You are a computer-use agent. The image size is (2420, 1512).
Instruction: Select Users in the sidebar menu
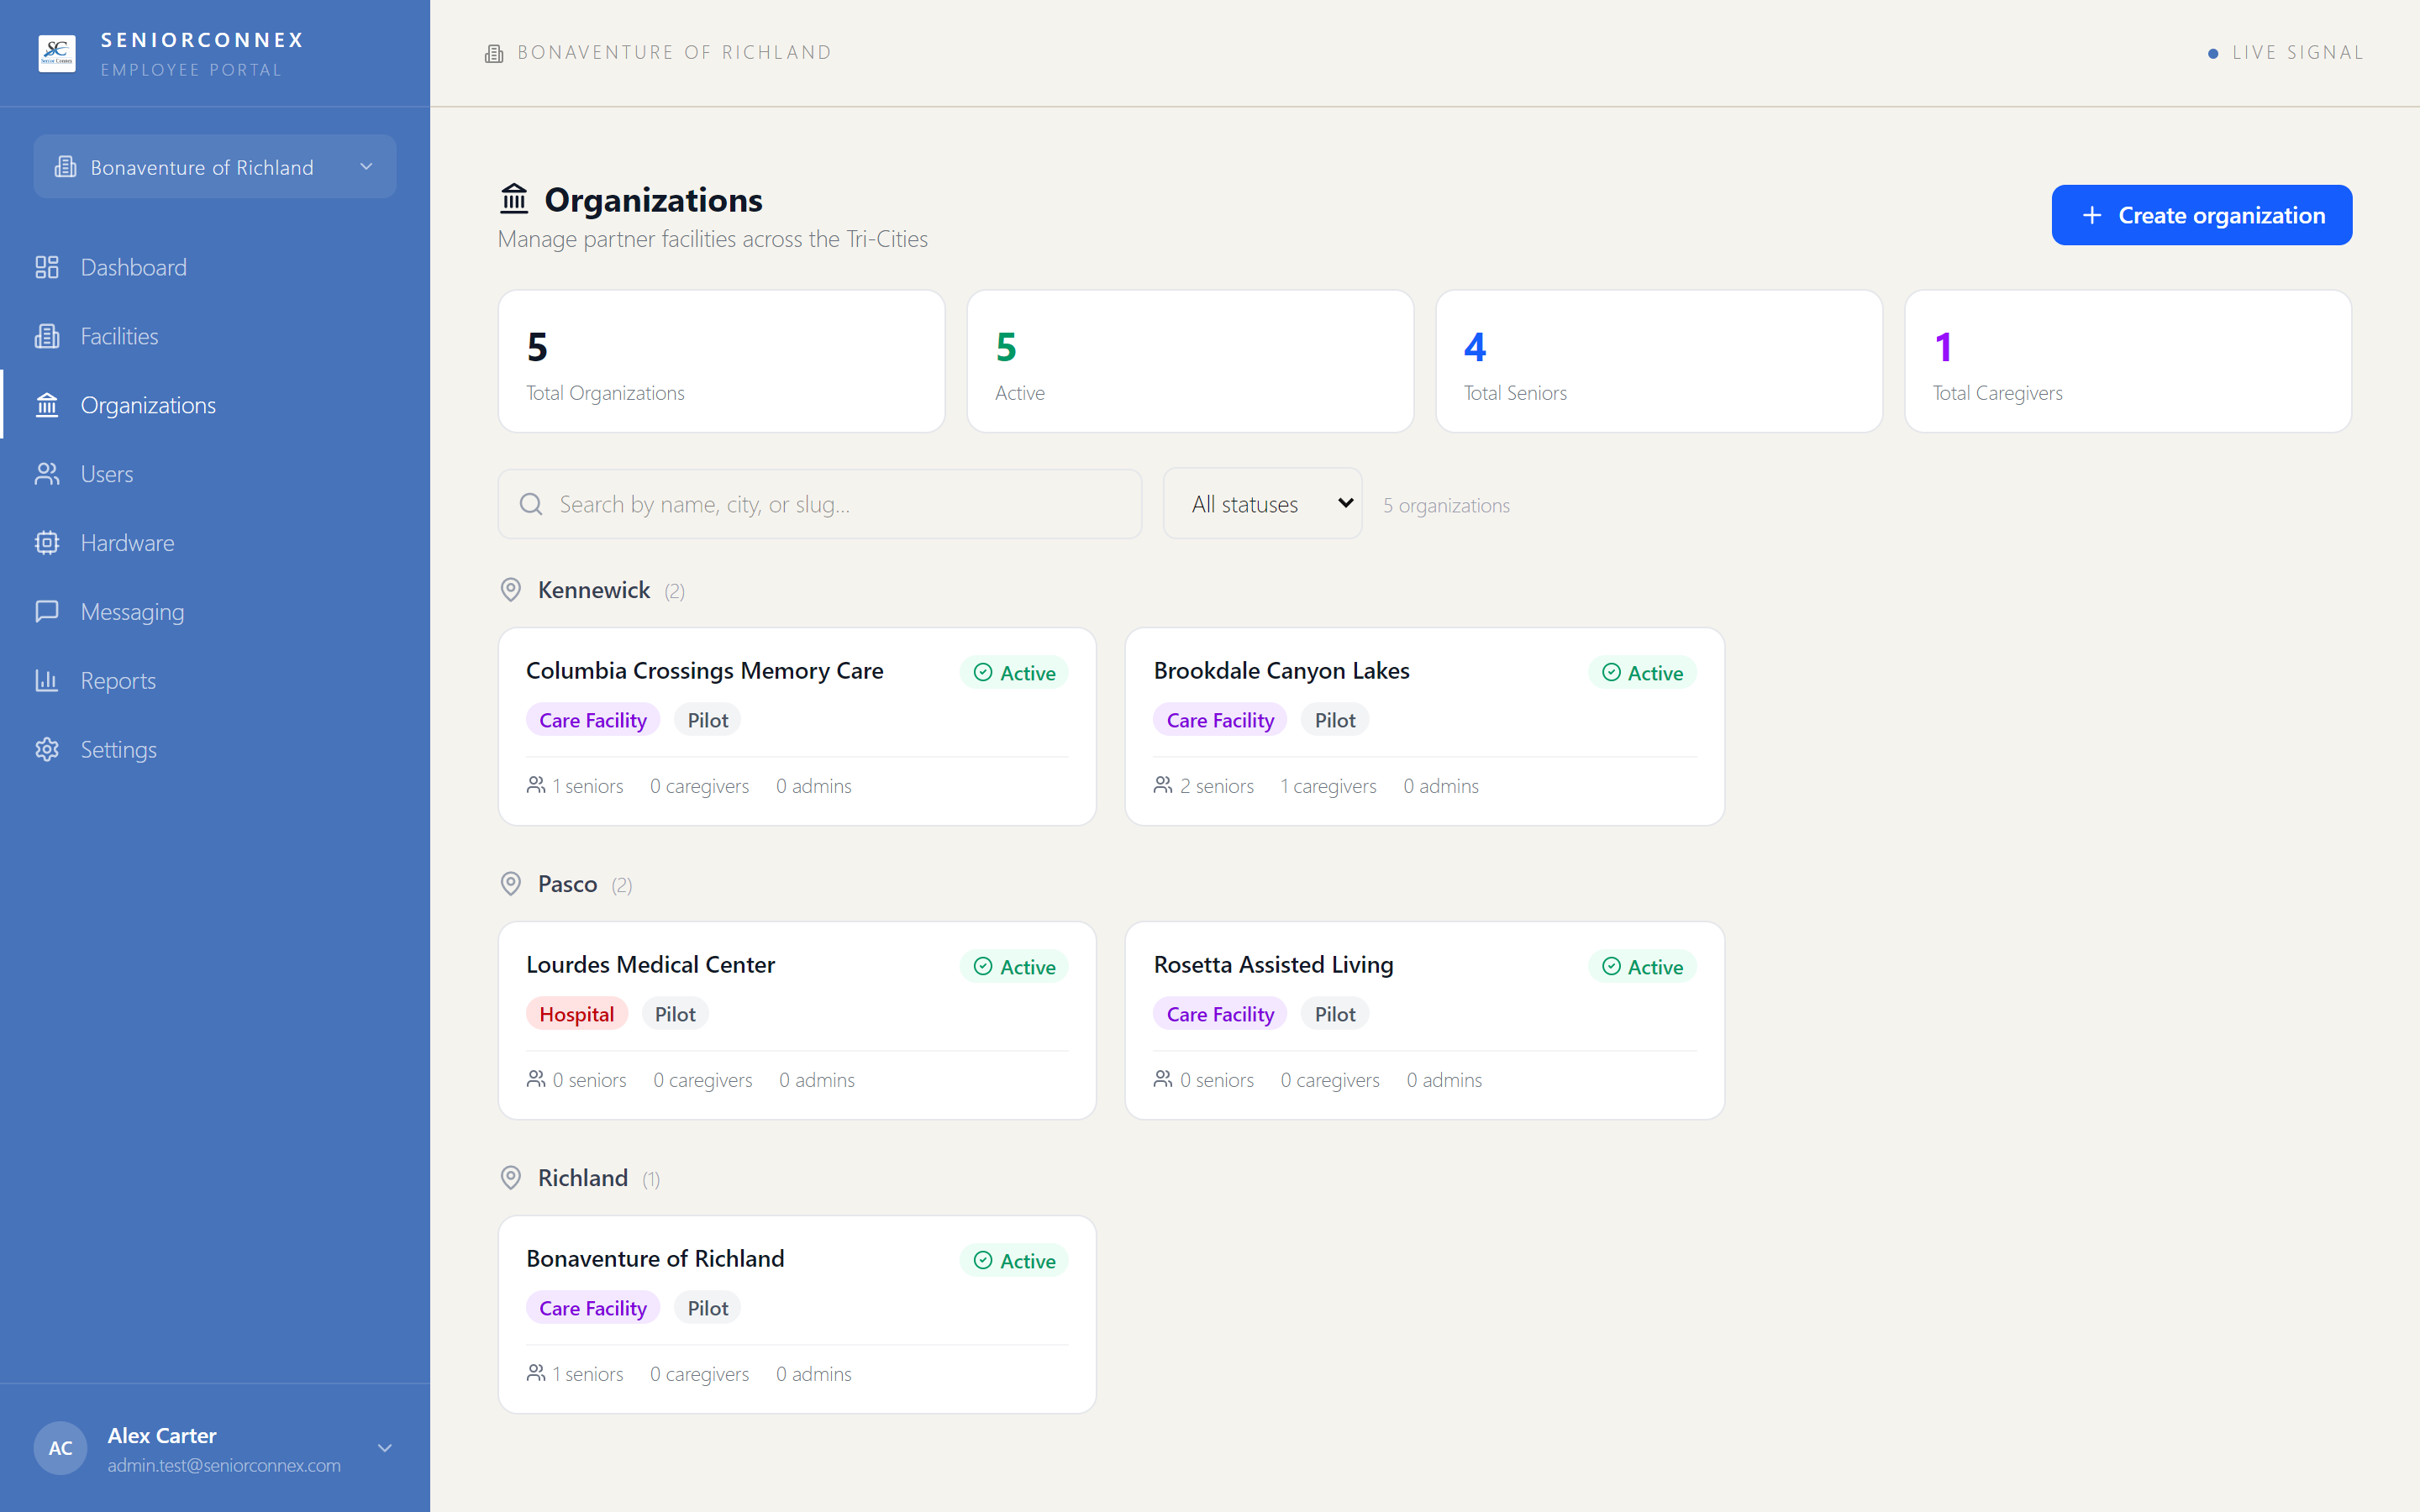click(x=215, y=474)
